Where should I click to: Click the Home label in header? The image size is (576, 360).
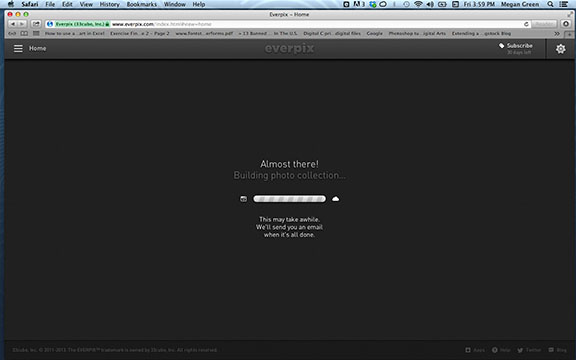pyautogui.click(x=37, y=48)
